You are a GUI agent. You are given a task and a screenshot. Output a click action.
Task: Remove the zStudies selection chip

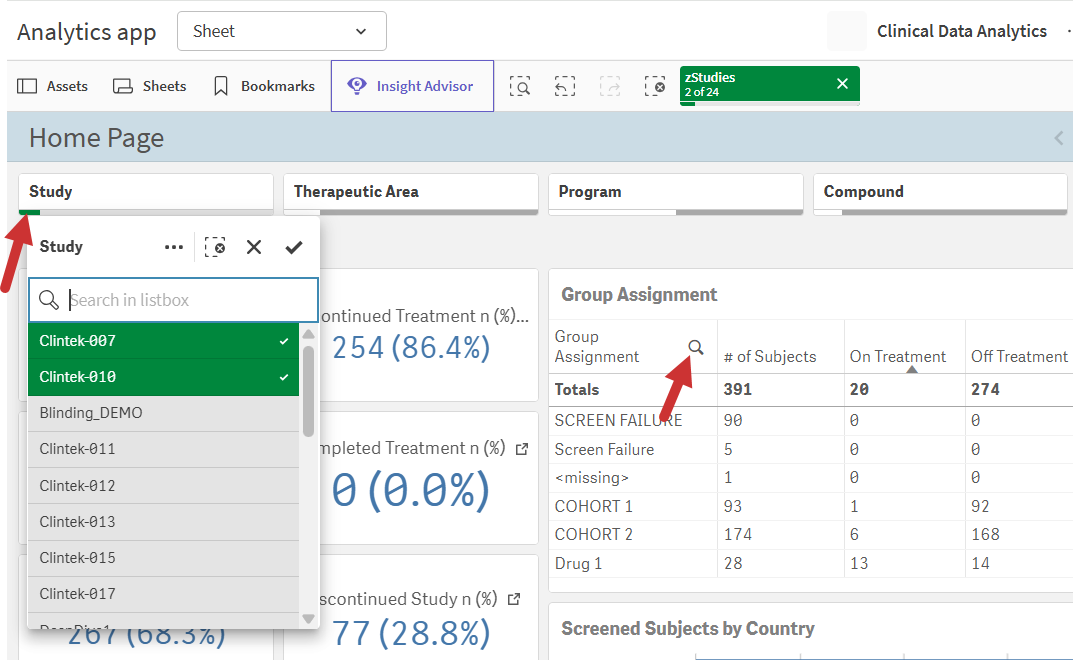pyautogui.click(x=842, y=84)
